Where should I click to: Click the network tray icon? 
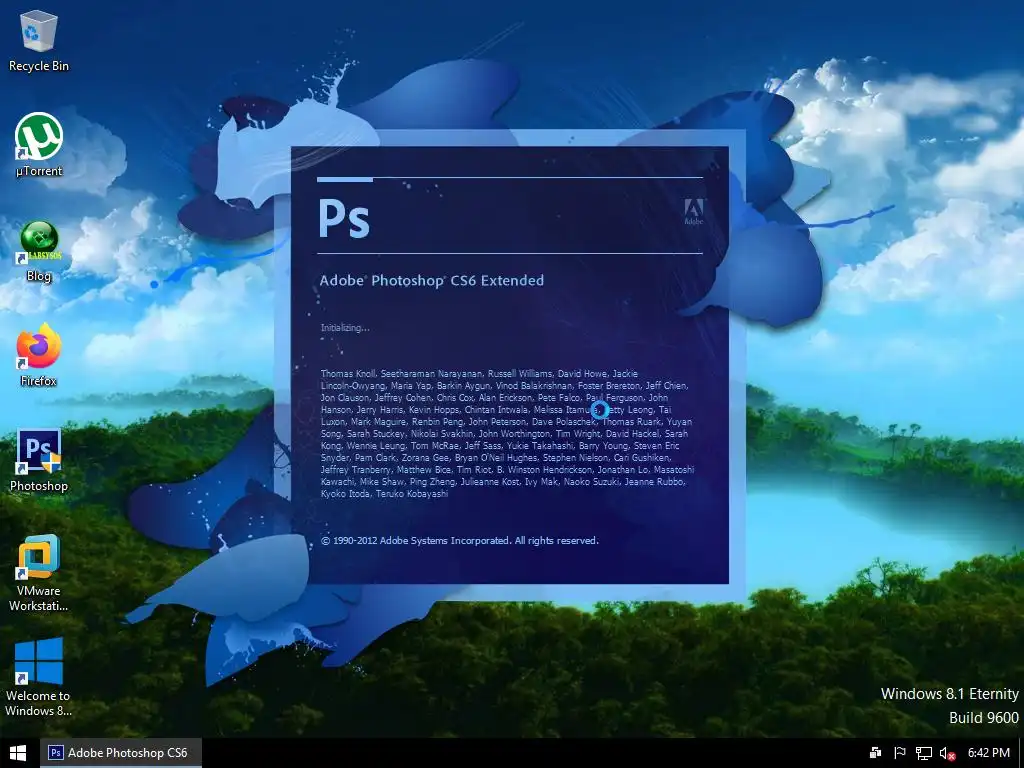(x=923, y=754)
